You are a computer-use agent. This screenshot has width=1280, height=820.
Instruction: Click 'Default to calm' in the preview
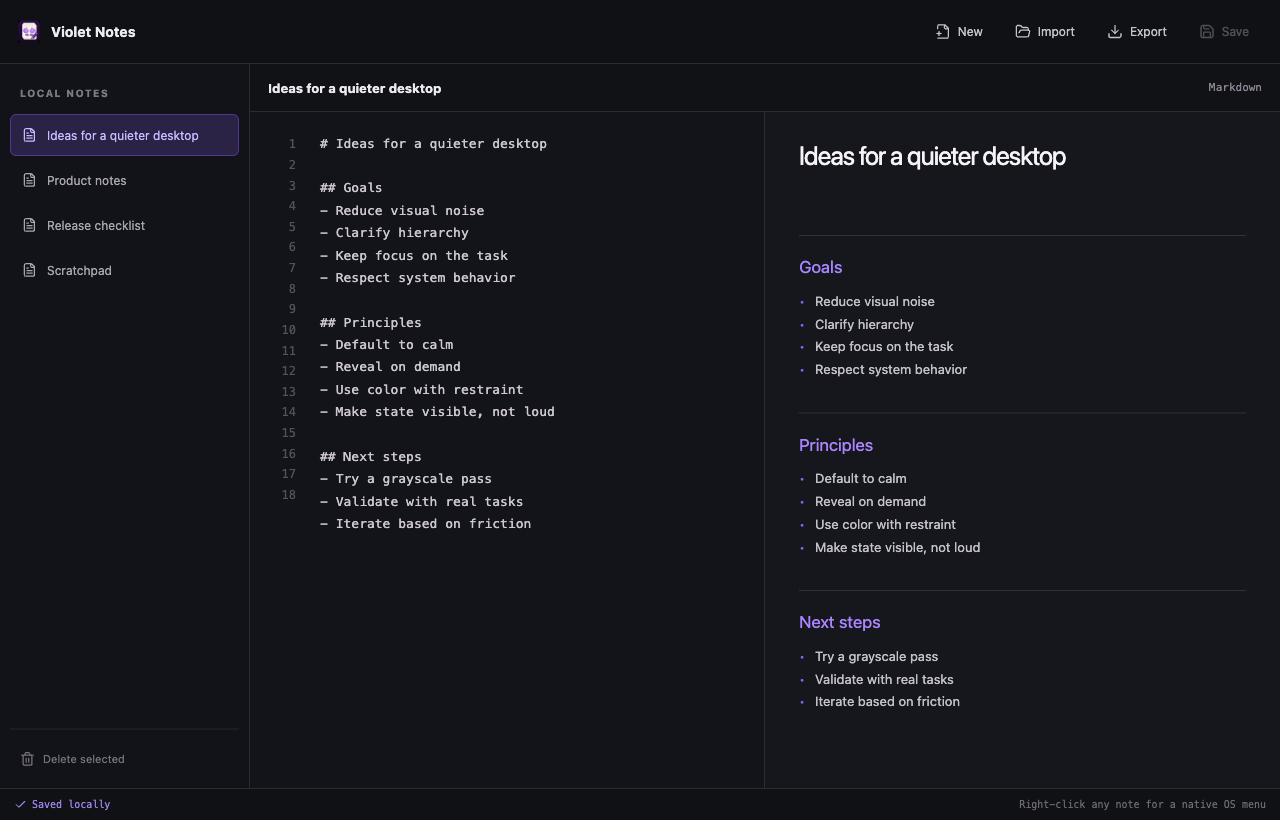click(861, 478)
